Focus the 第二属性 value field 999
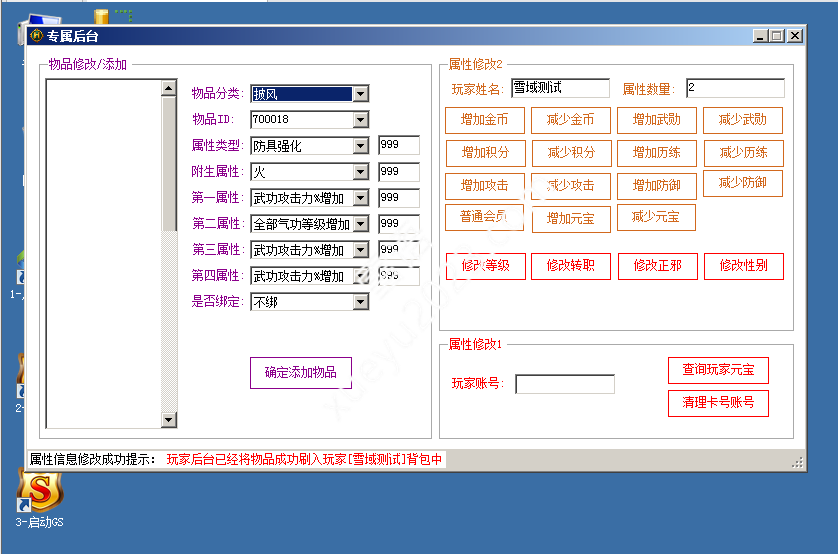The width and height of the screenshot is (838, 554). click(399, 223)
